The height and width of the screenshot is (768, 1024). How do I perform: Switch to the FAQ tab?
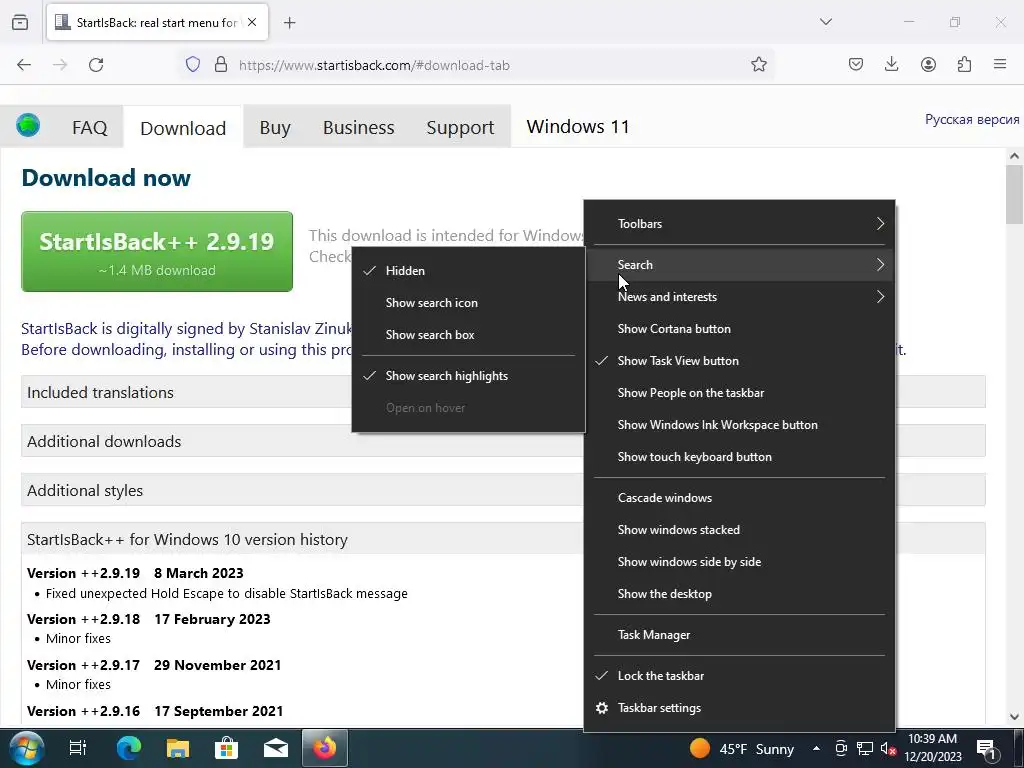89,127
